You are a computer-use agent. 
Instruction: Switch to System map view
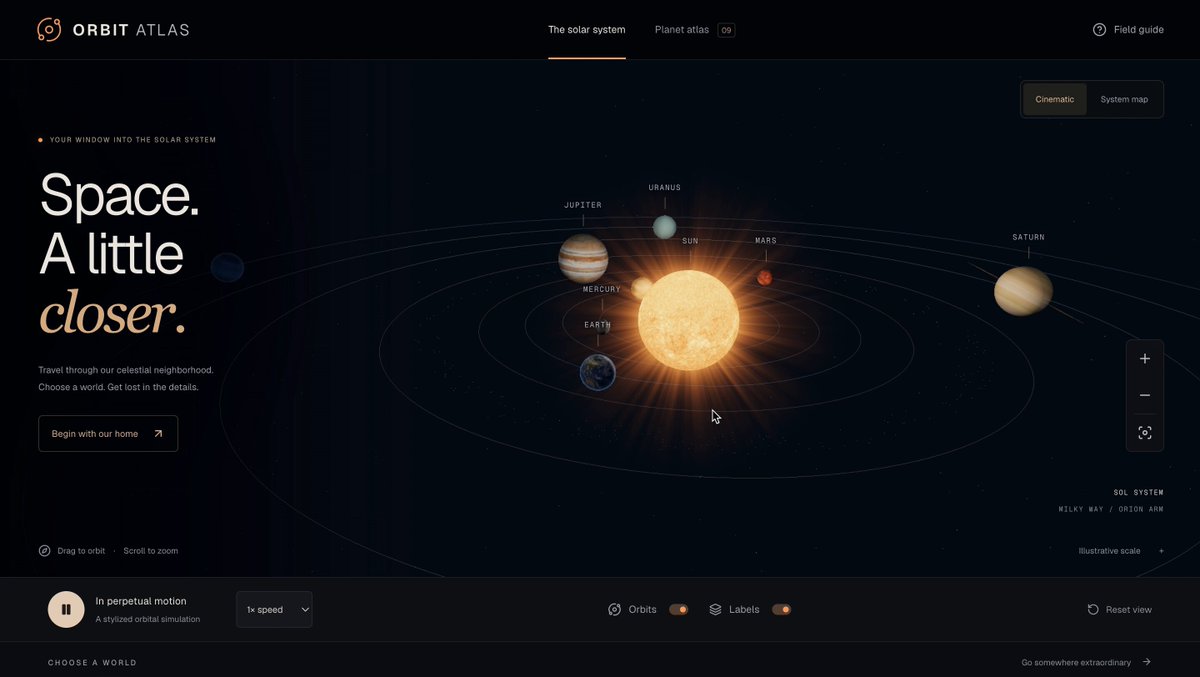point(1124,99)
